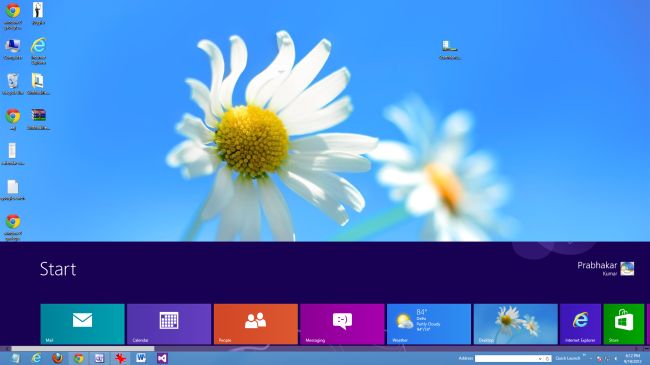Launch Microsoft Word from the taskbar
650x365 pixels.
pos(141,358)
